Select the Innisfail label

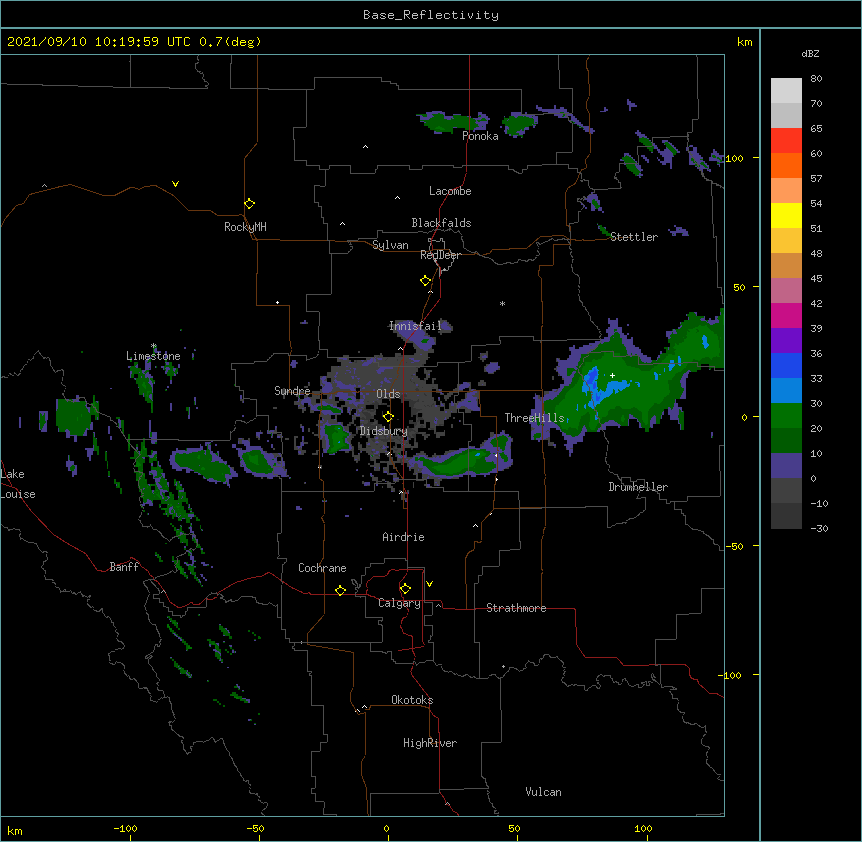415,326
